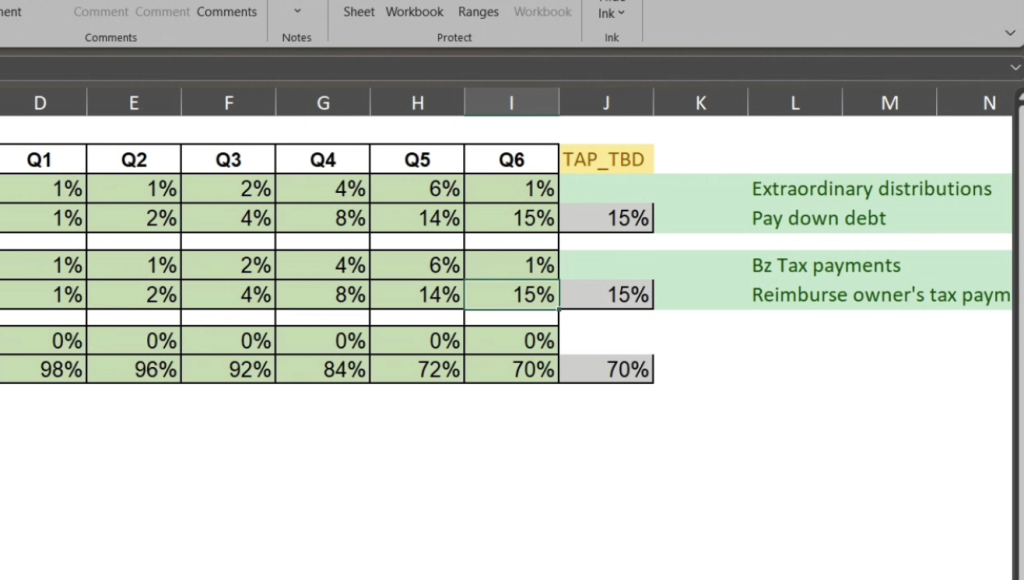Select the 'Extraordinary distributions' label cell
The width and height of the screenshot is (1024, 580).
(x=871, y=189)
